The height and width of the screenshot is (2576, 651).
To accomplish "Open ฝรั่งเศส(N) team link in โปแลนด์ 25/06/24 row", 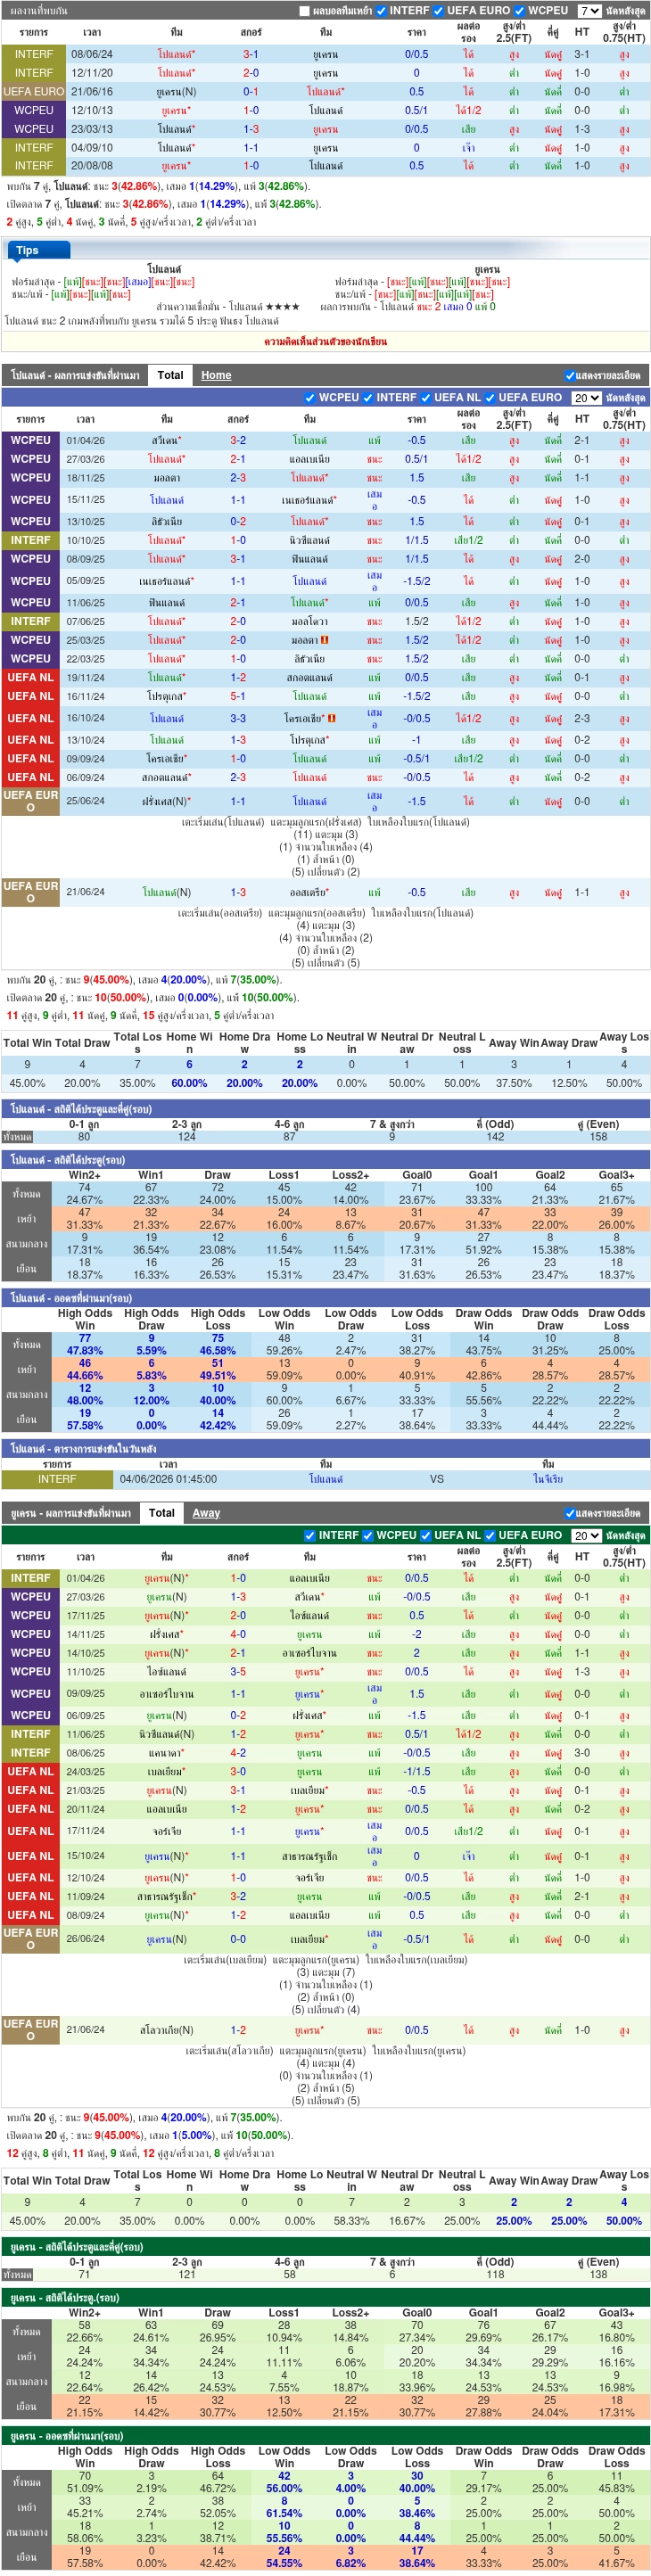I will (x=166, y=801).
